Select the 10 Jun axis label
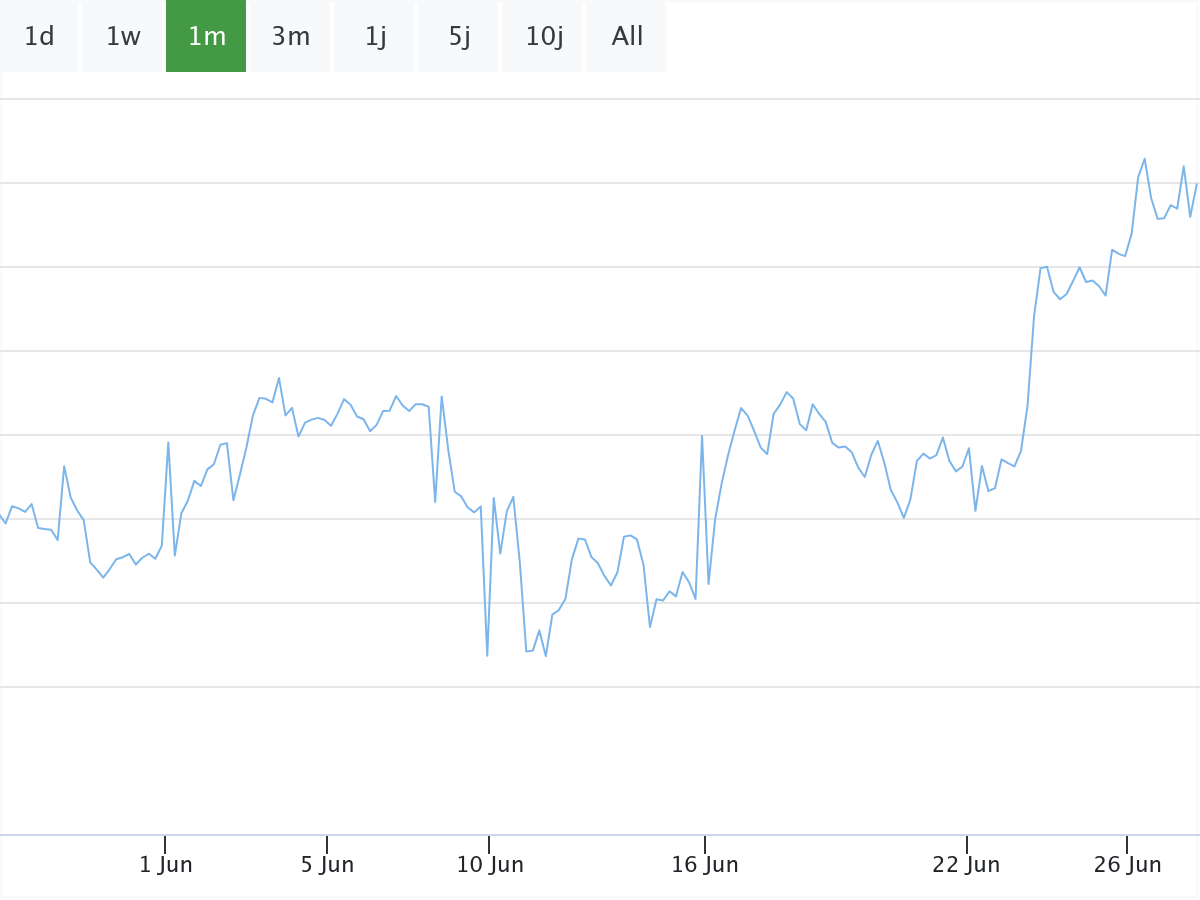The height and width of the screenshot is (900, 1200). click(x=490, y=865)
